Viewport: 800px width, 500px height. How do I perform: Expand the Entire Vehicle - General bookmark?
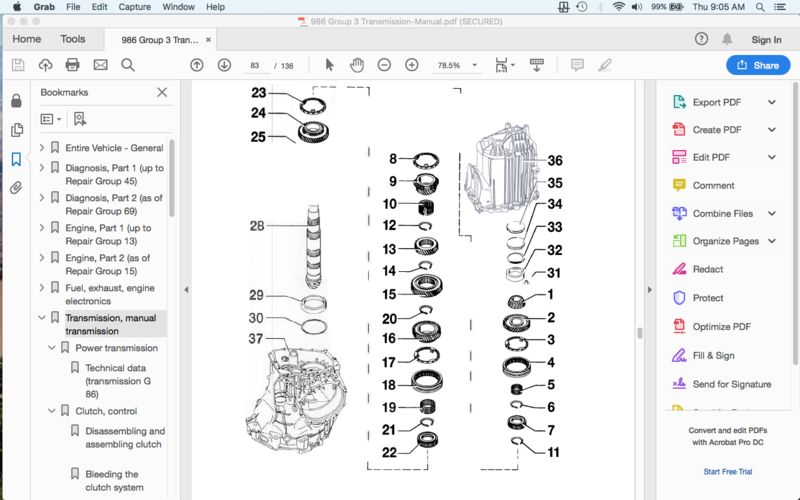42,148
